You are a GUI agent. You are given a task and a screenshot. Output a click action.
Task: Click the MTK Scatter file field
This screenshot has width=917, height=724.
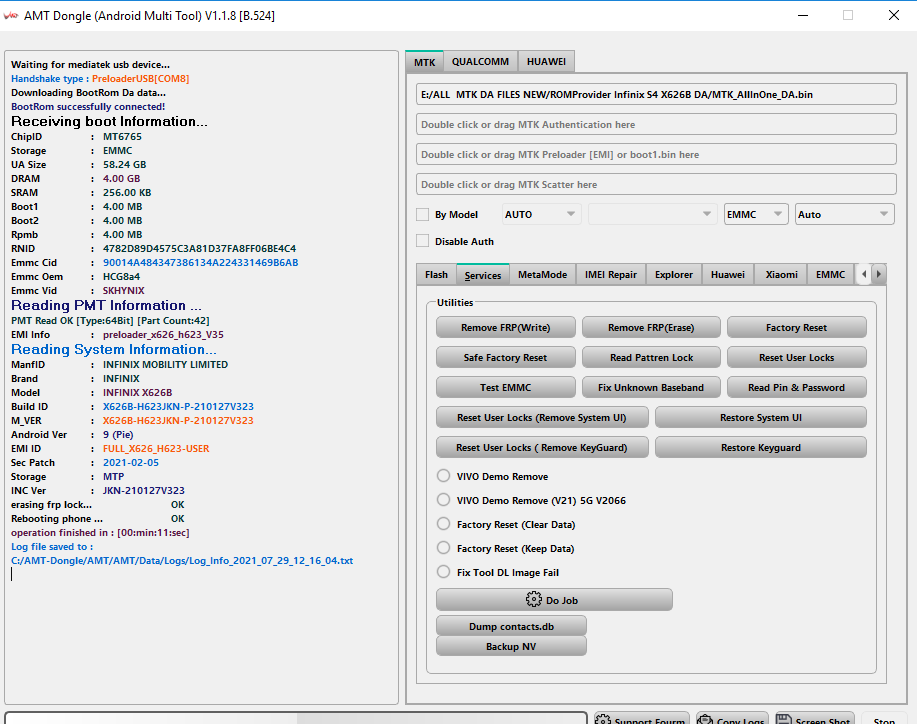point(656,184)
